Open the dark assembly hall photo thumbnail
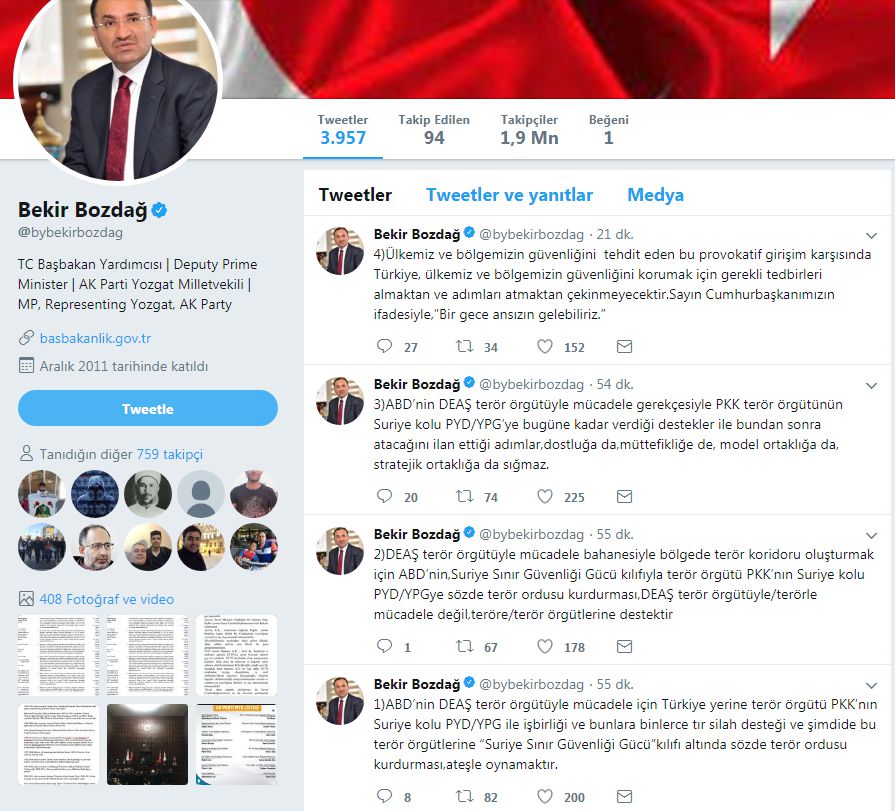Image resolution: width=895 pixels, height=811 pixels. click(x=147, y=744)
